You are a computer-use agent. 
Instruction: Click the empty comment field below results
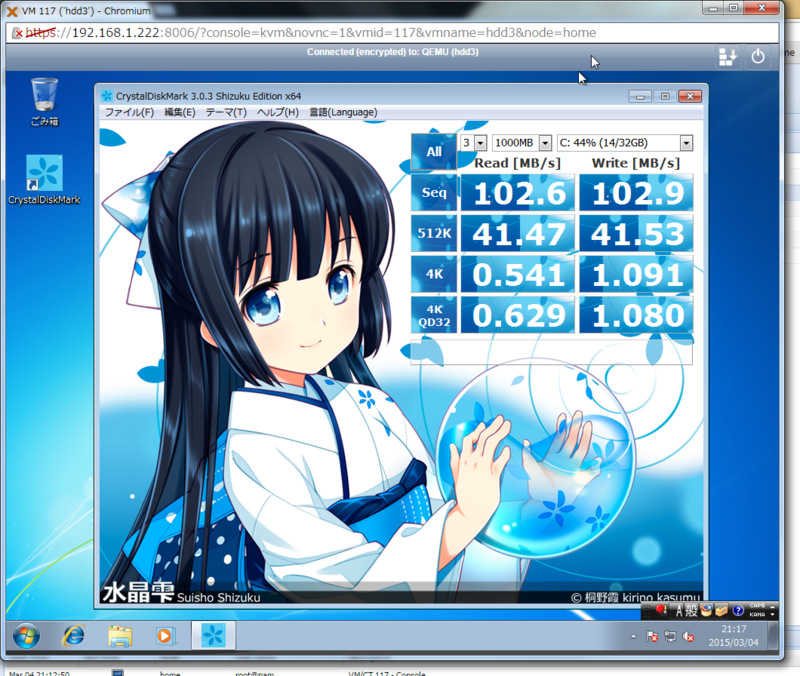point(552,352)
